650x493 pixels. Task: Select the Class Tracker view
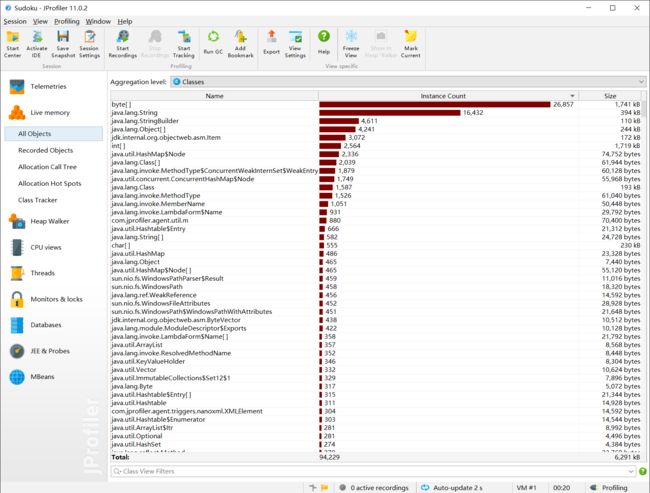click(38, 200)
